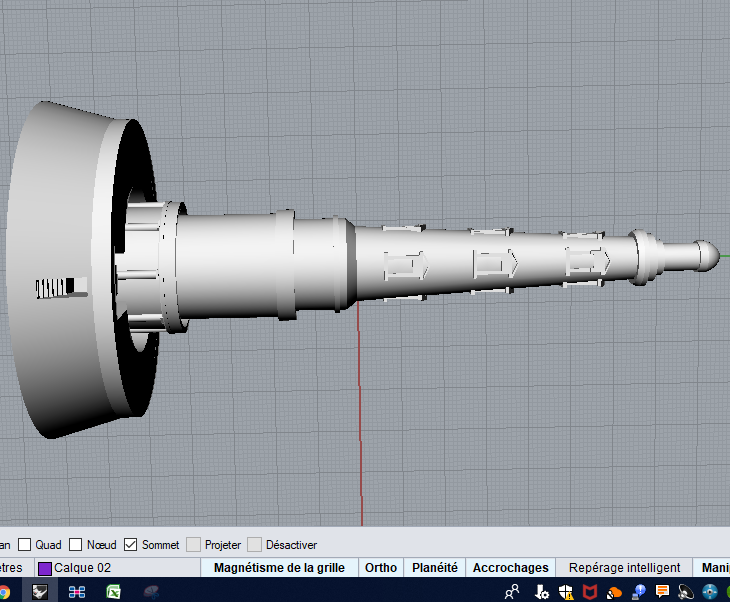Toggle Magnétisme de la grille
730x602 pixels.
(279, 568)
